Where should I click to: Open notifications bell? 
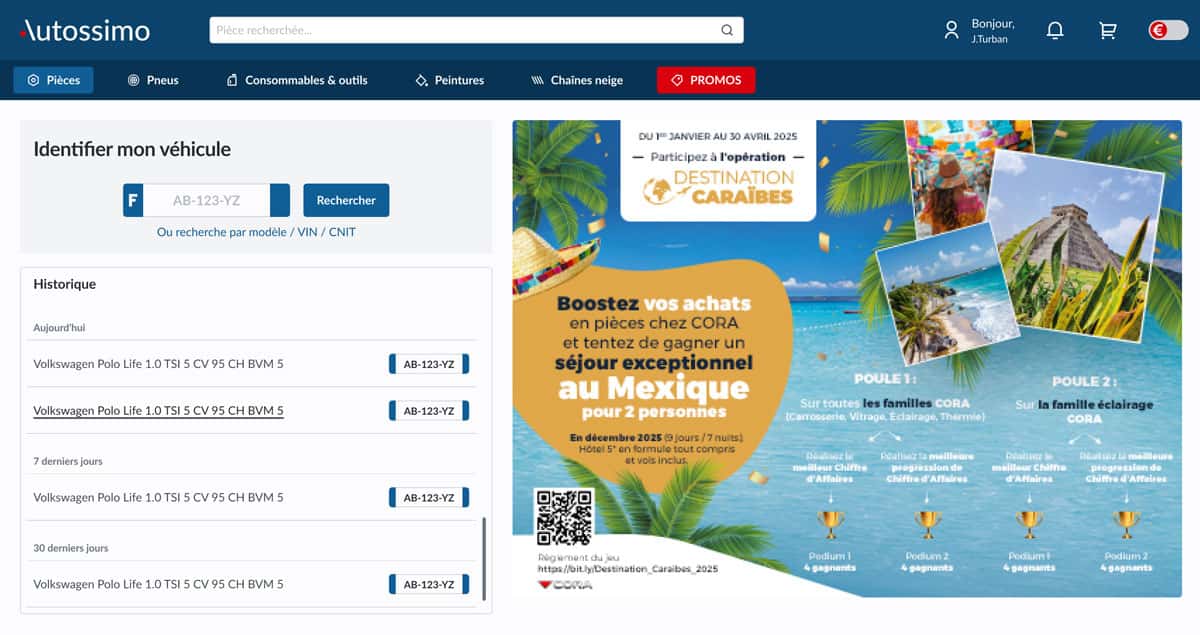pos(1054,30)
